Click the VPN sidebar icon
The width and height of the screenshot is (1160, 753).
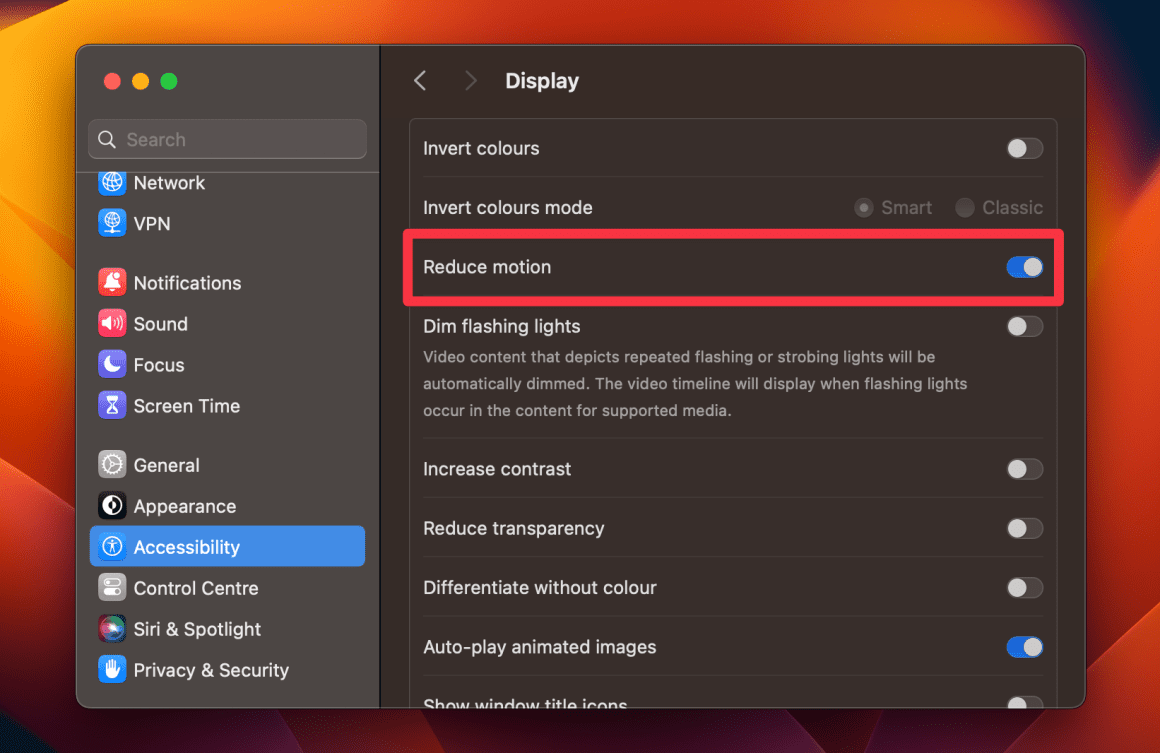point(112,223)
